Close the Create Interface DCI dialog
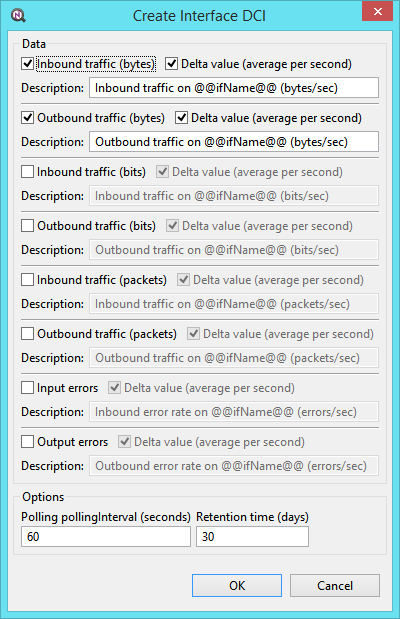This screenshot has width=400, height=619. tap(377, 11)
